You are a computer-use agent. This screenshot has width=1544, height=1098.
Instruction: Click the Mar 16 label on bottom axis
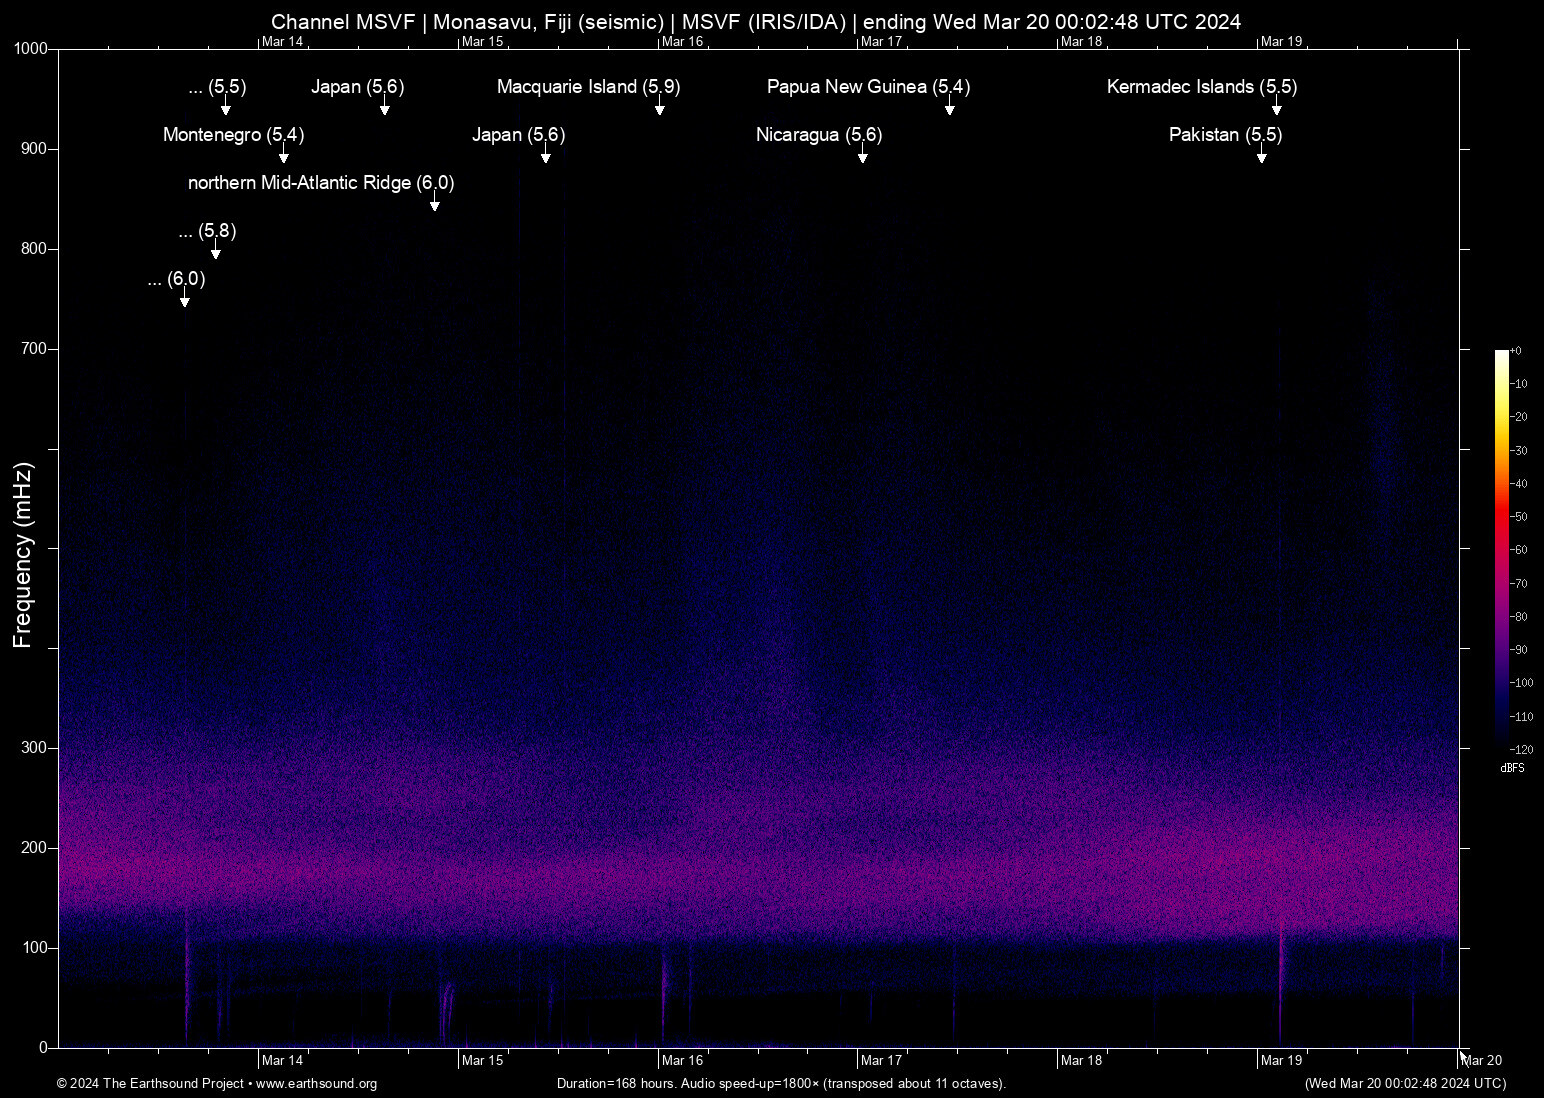coord(683,1061)
